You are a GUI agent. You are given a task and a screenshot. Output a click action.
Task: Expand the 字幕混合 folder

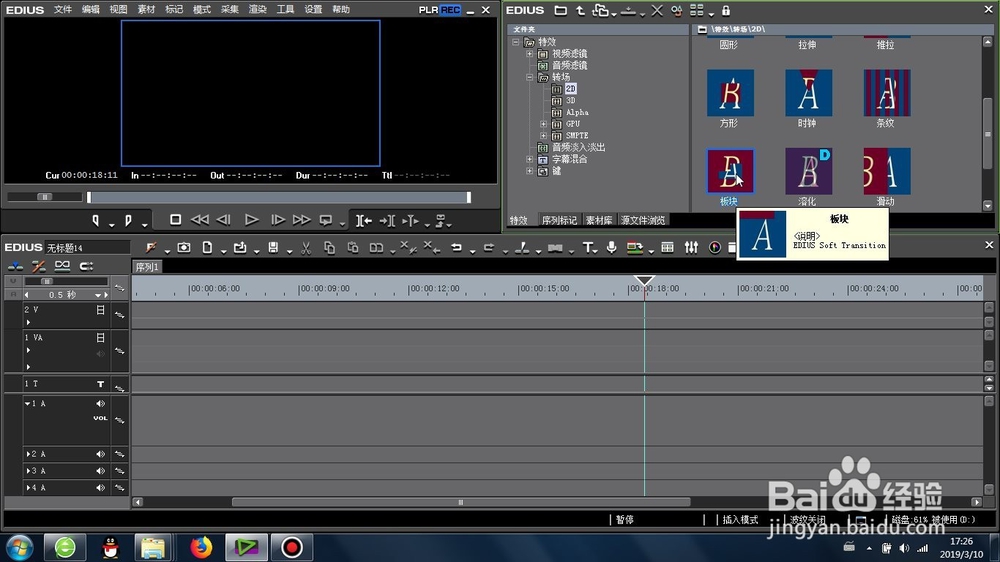pyautogui.click(x=529, y=159)
